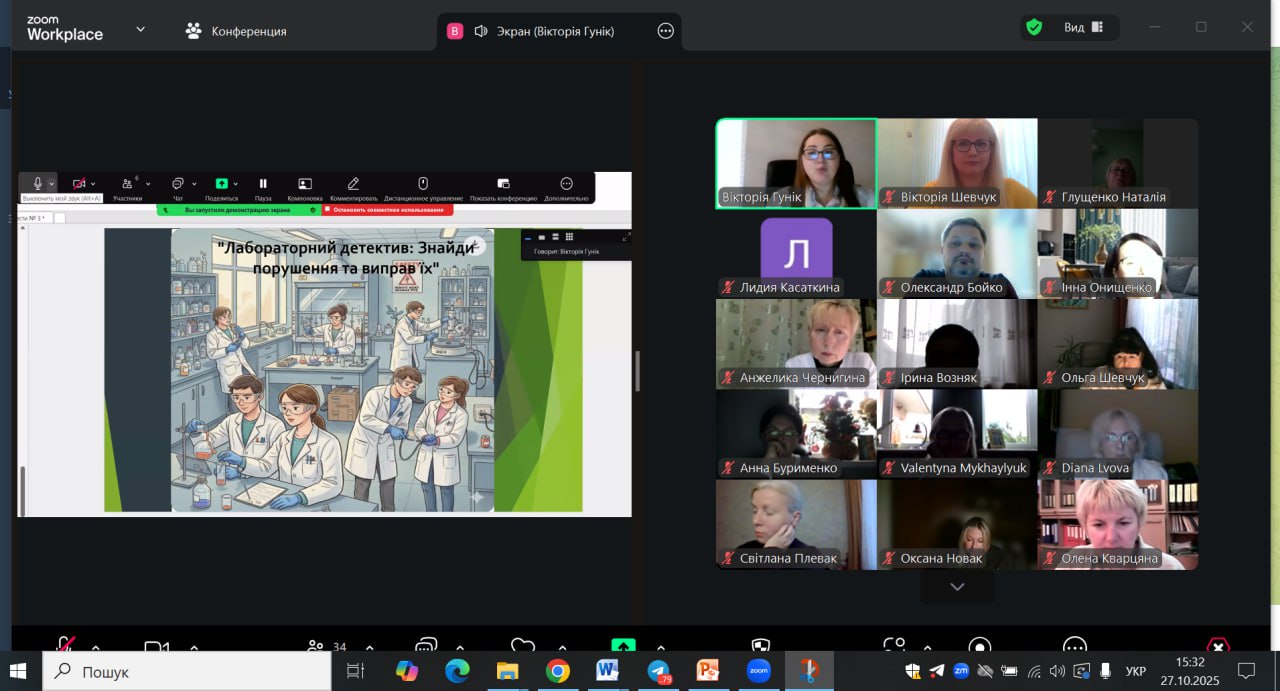Open the Комментировать annotation tool
The height and width of the screenshot is (691, 1280).
point(353,184)
